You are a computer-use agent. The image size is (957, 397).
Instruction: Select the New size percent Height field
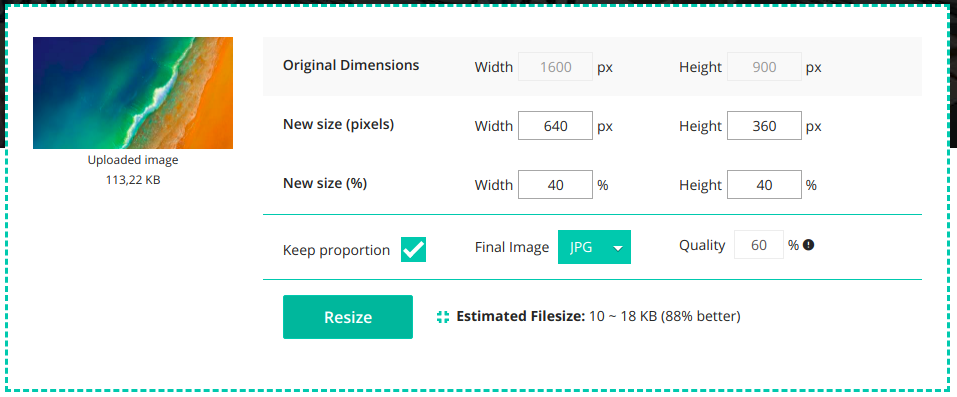(x=764, y=184)
